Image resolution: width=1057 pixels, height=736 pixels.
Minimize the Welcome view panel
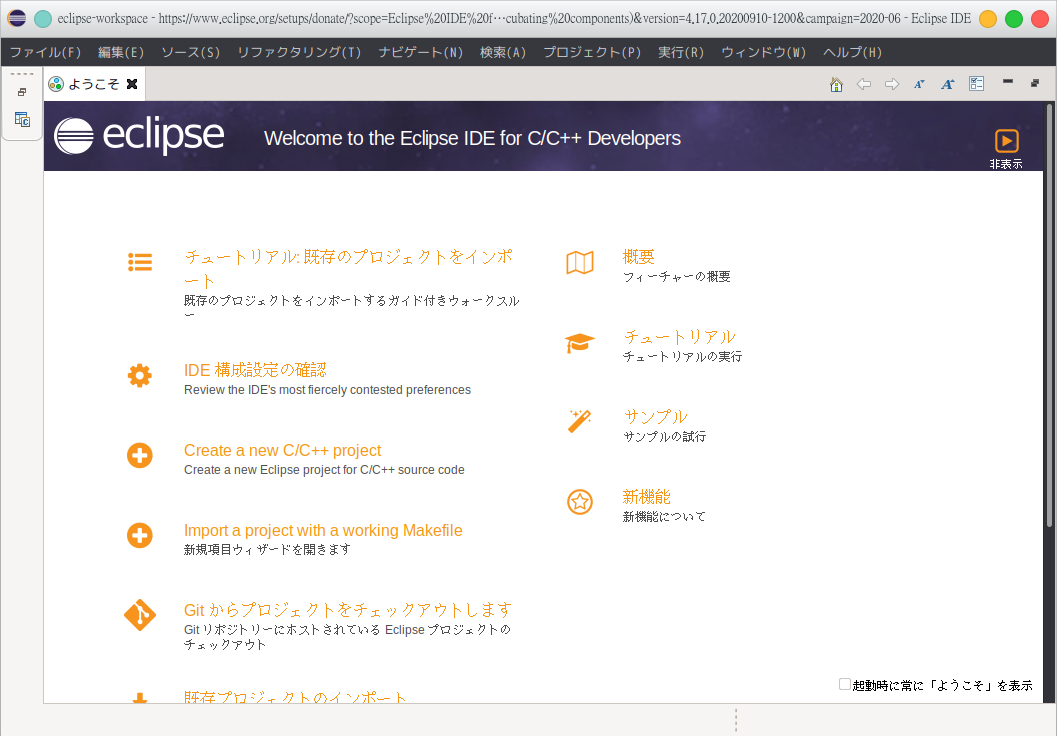coord(1008,82)
